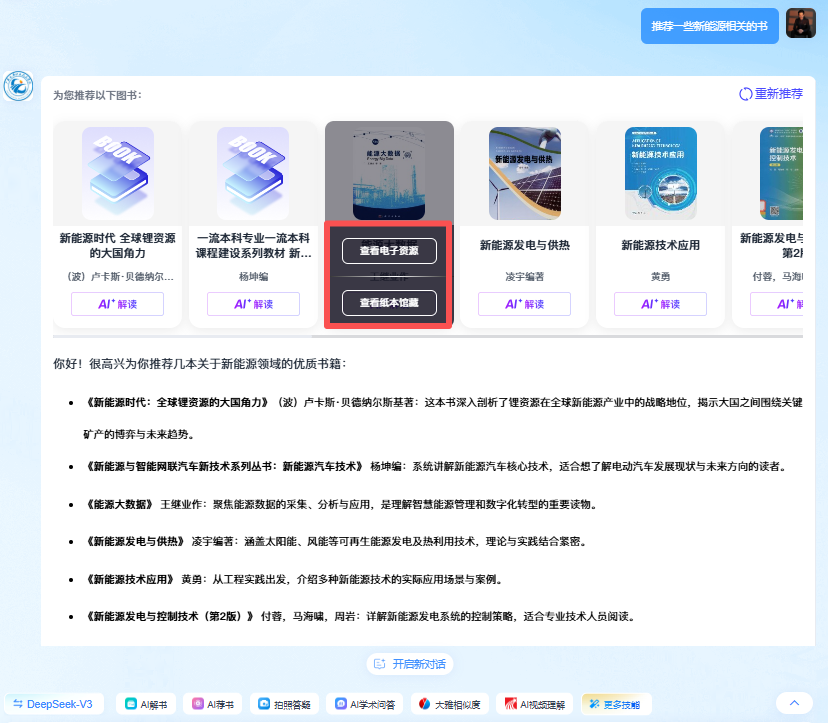
Task: Click 查看电子资源 button
Action: pos(389,250)
